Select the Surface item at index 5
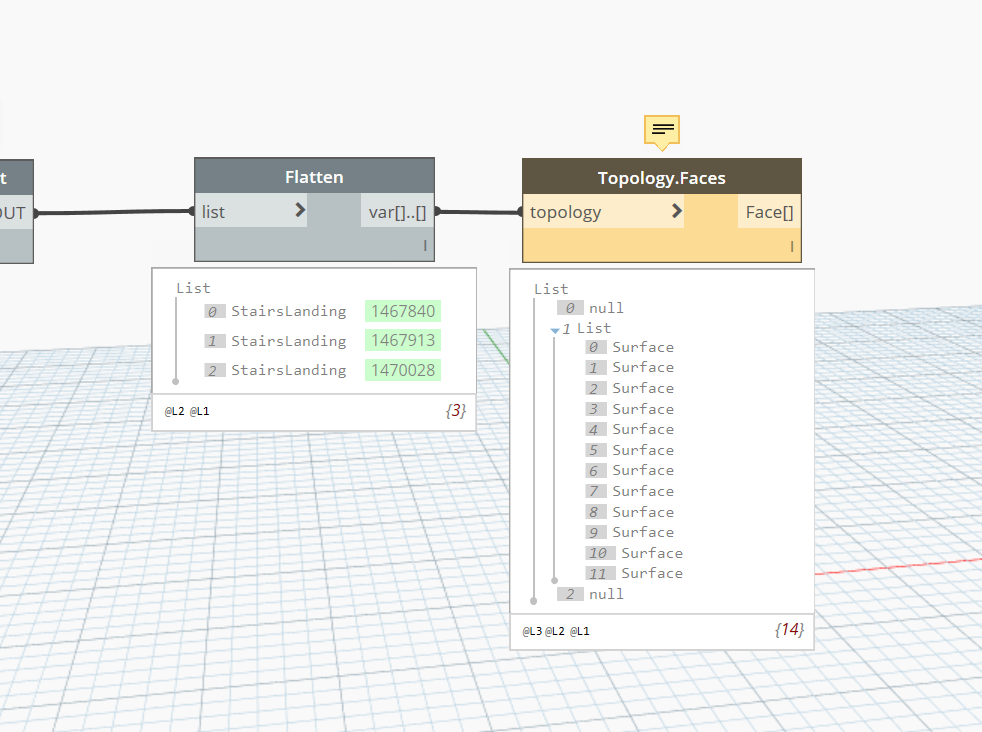 [x=630, y=450]
